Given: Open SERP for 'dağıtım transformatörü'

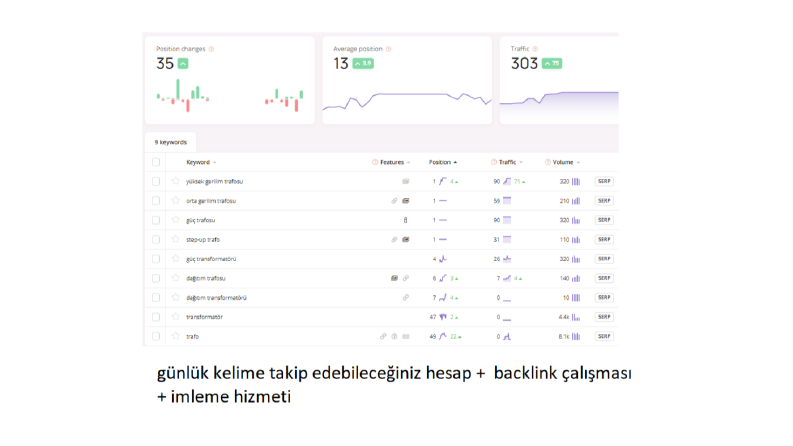Looking at the screenshot, I should point(604,297).
